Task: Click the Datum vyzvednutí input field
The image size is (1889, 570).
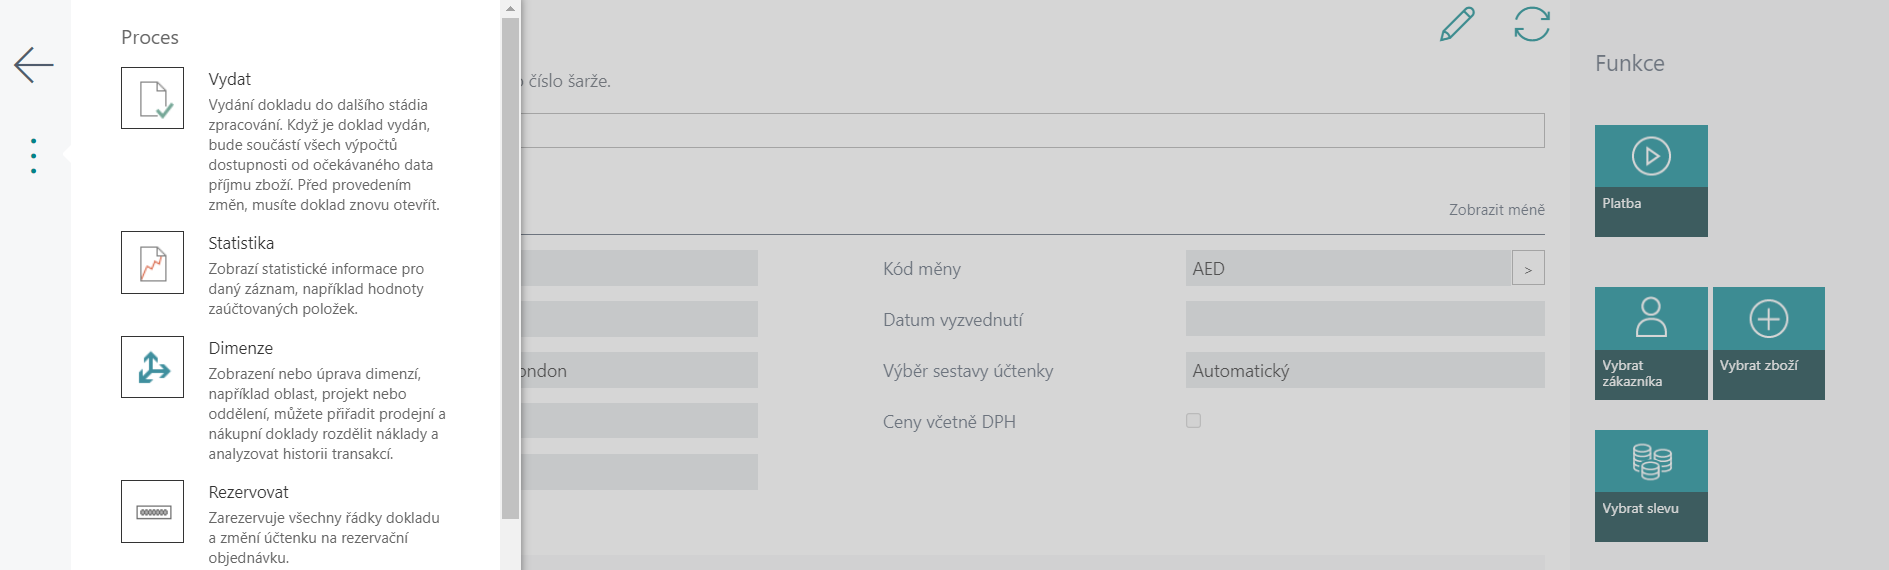Action: (1365, 319)
